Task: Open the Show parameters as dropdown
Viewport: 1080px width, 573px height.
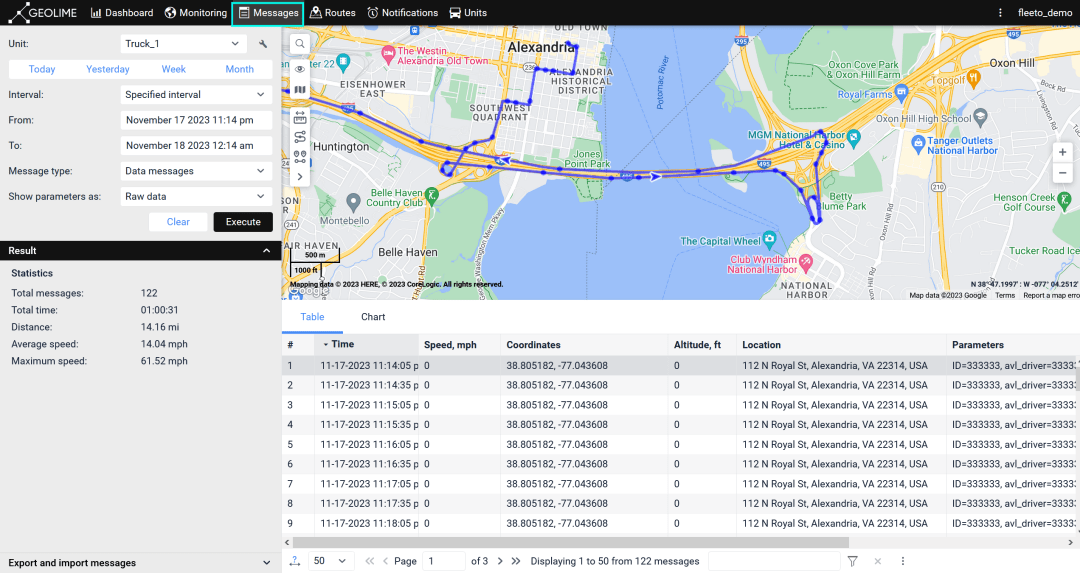Action: click(196, 196)
